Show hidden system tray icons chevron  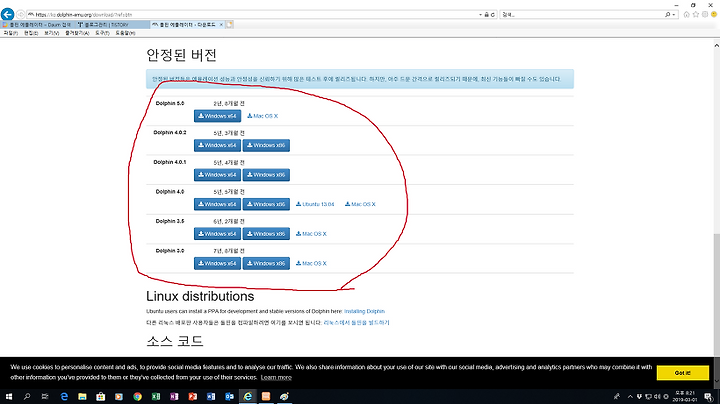630,397
